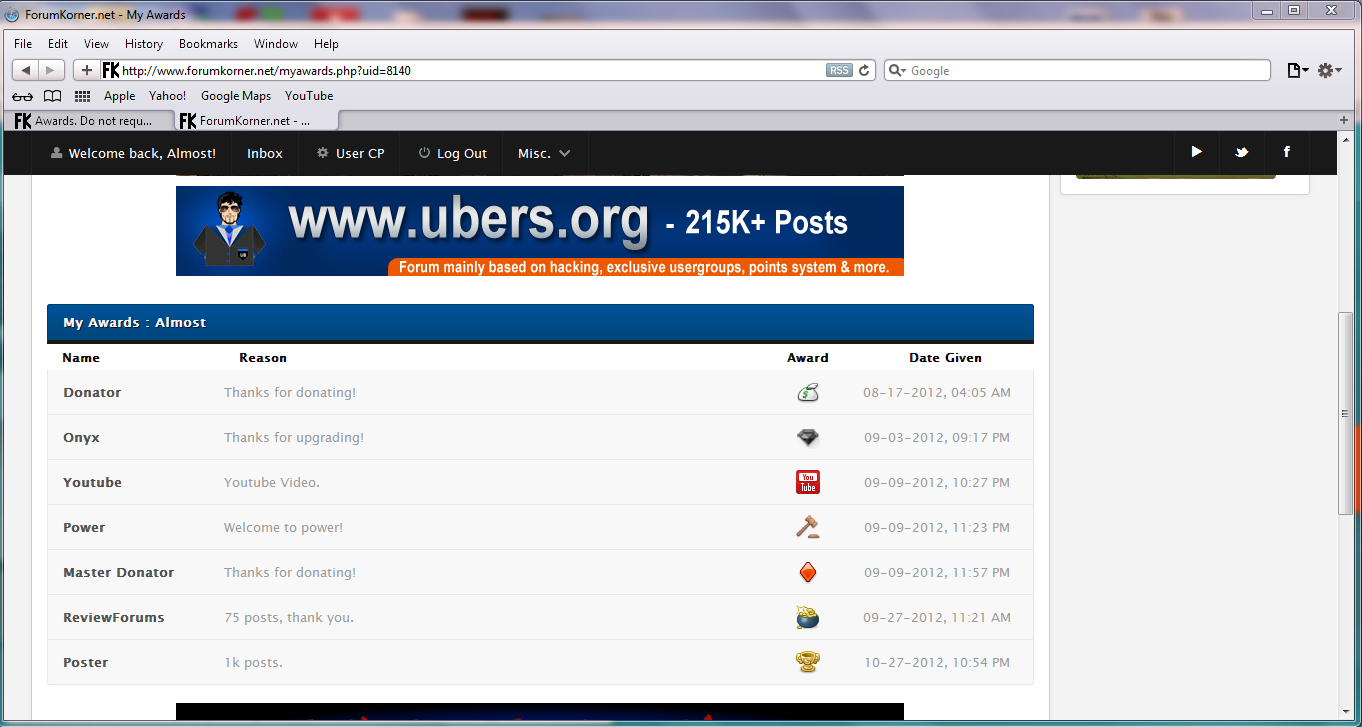The height and width of the screenshot is (727, 1362).
Task: Open the settings gear menu
Action: tap(1329, 70)
